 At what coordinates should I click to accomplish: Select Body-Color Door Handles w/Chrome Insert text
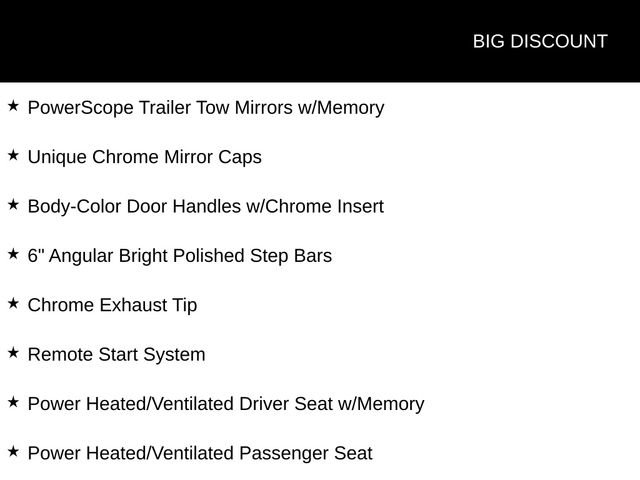click(x=206, y=207)
